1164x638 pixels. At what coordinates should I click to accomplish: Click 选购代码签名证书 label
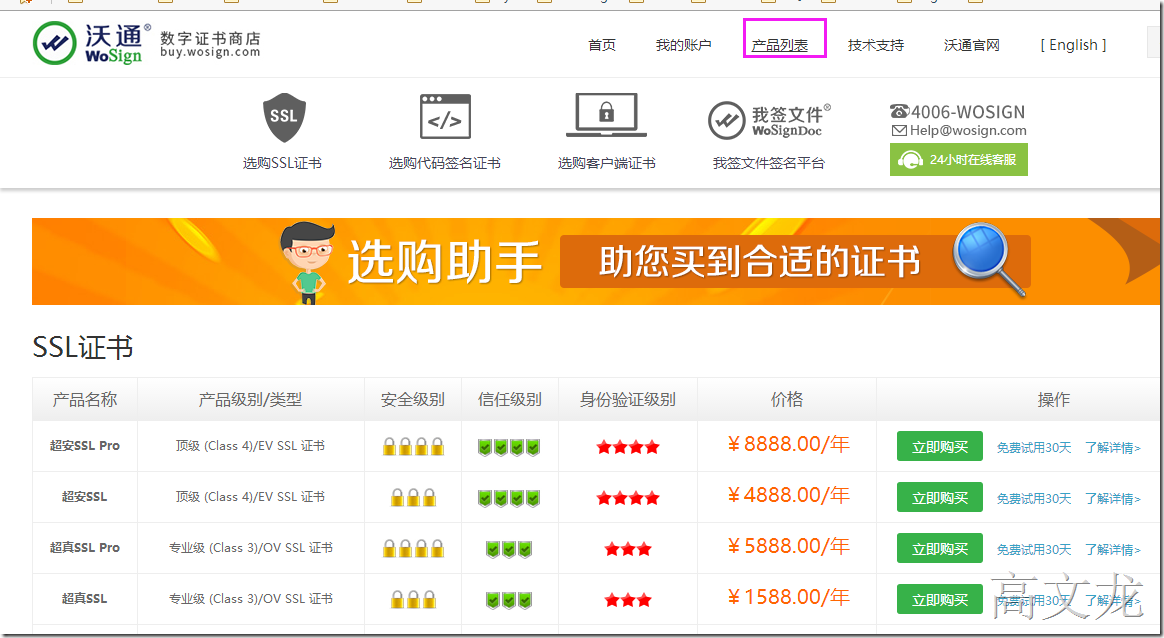(445, 163)
